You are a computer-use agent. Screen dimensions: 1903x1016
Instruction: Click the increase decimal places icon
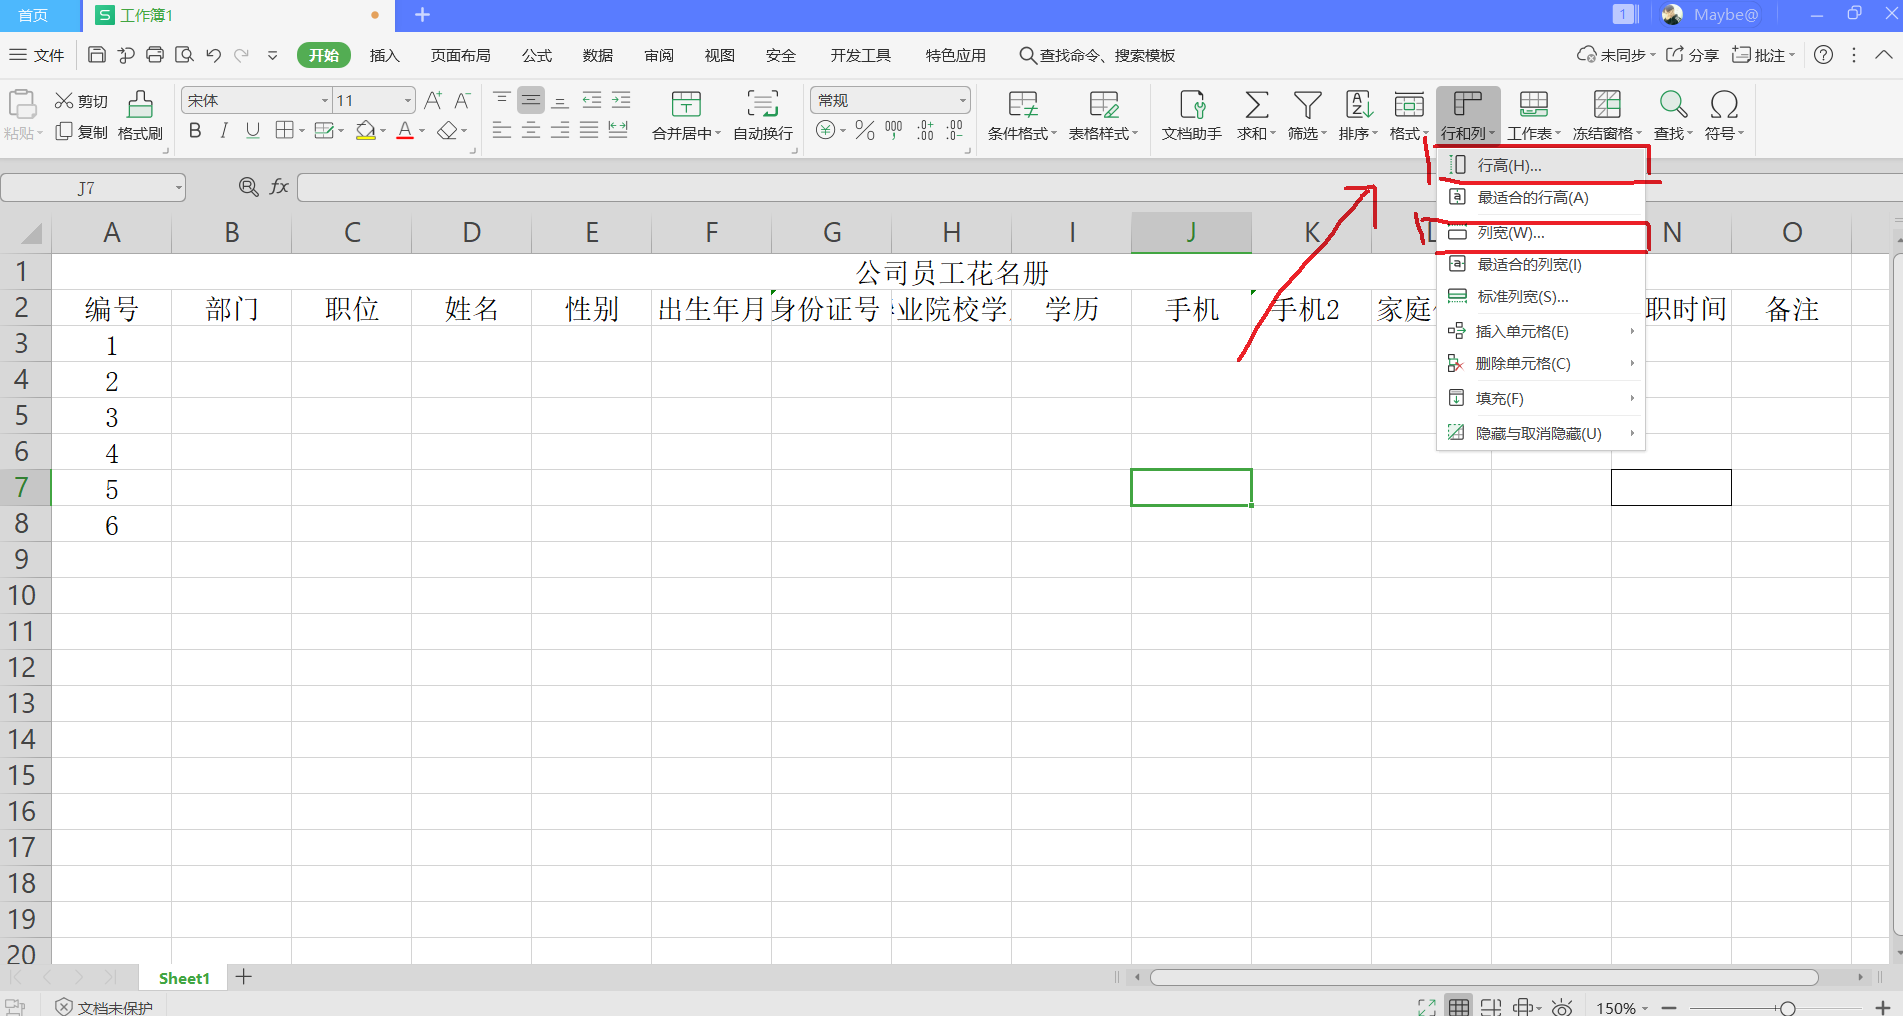pos(925,130)
